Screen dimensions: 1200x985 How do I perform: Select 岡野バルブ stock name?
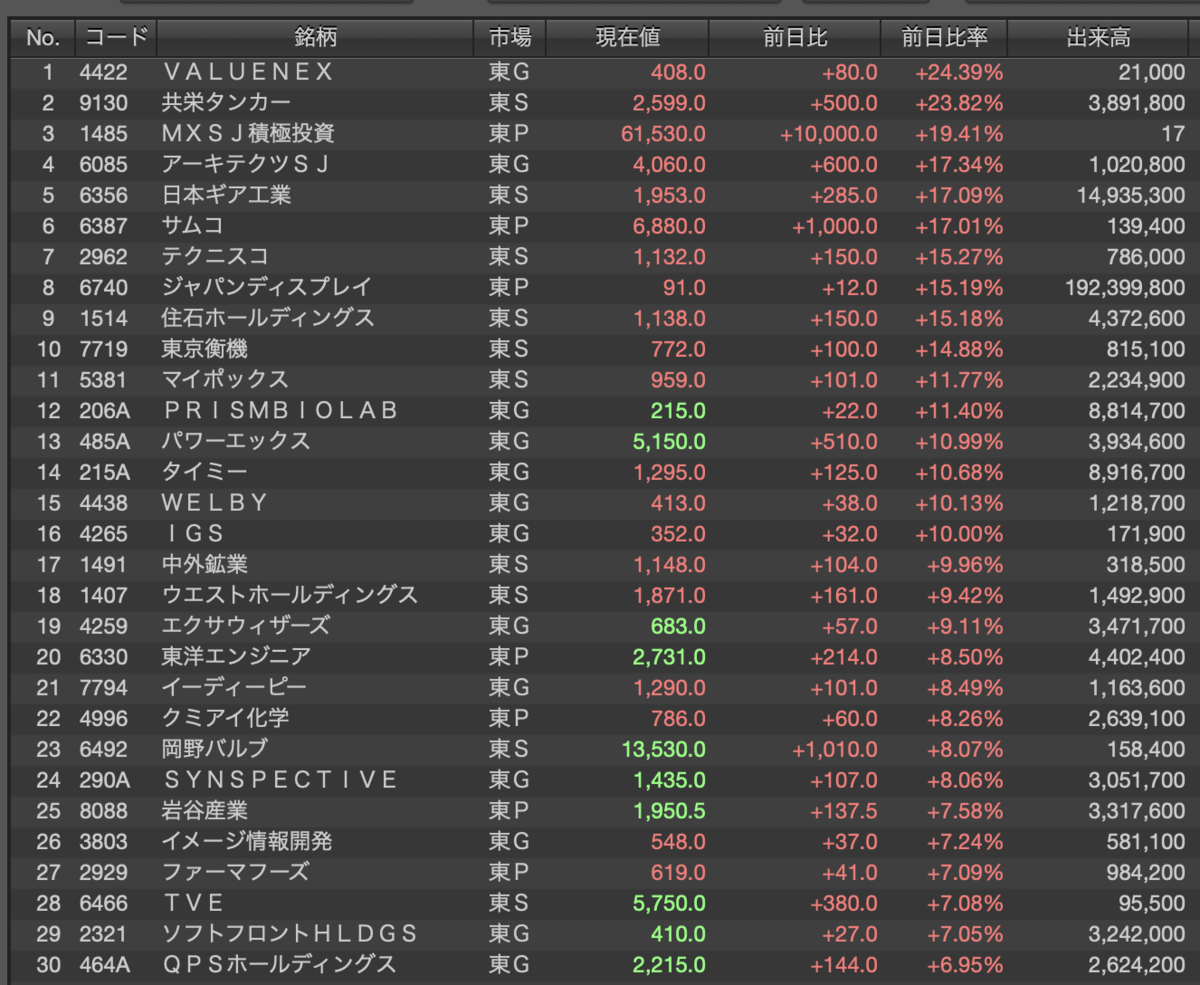point(215,749)
